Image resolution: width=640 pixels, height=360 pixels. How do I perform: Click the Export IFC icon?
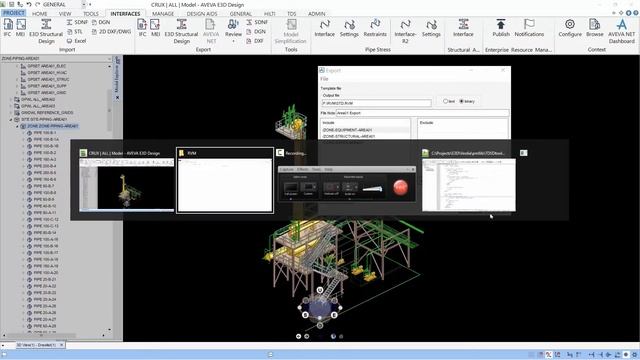(x=142, y=28)
